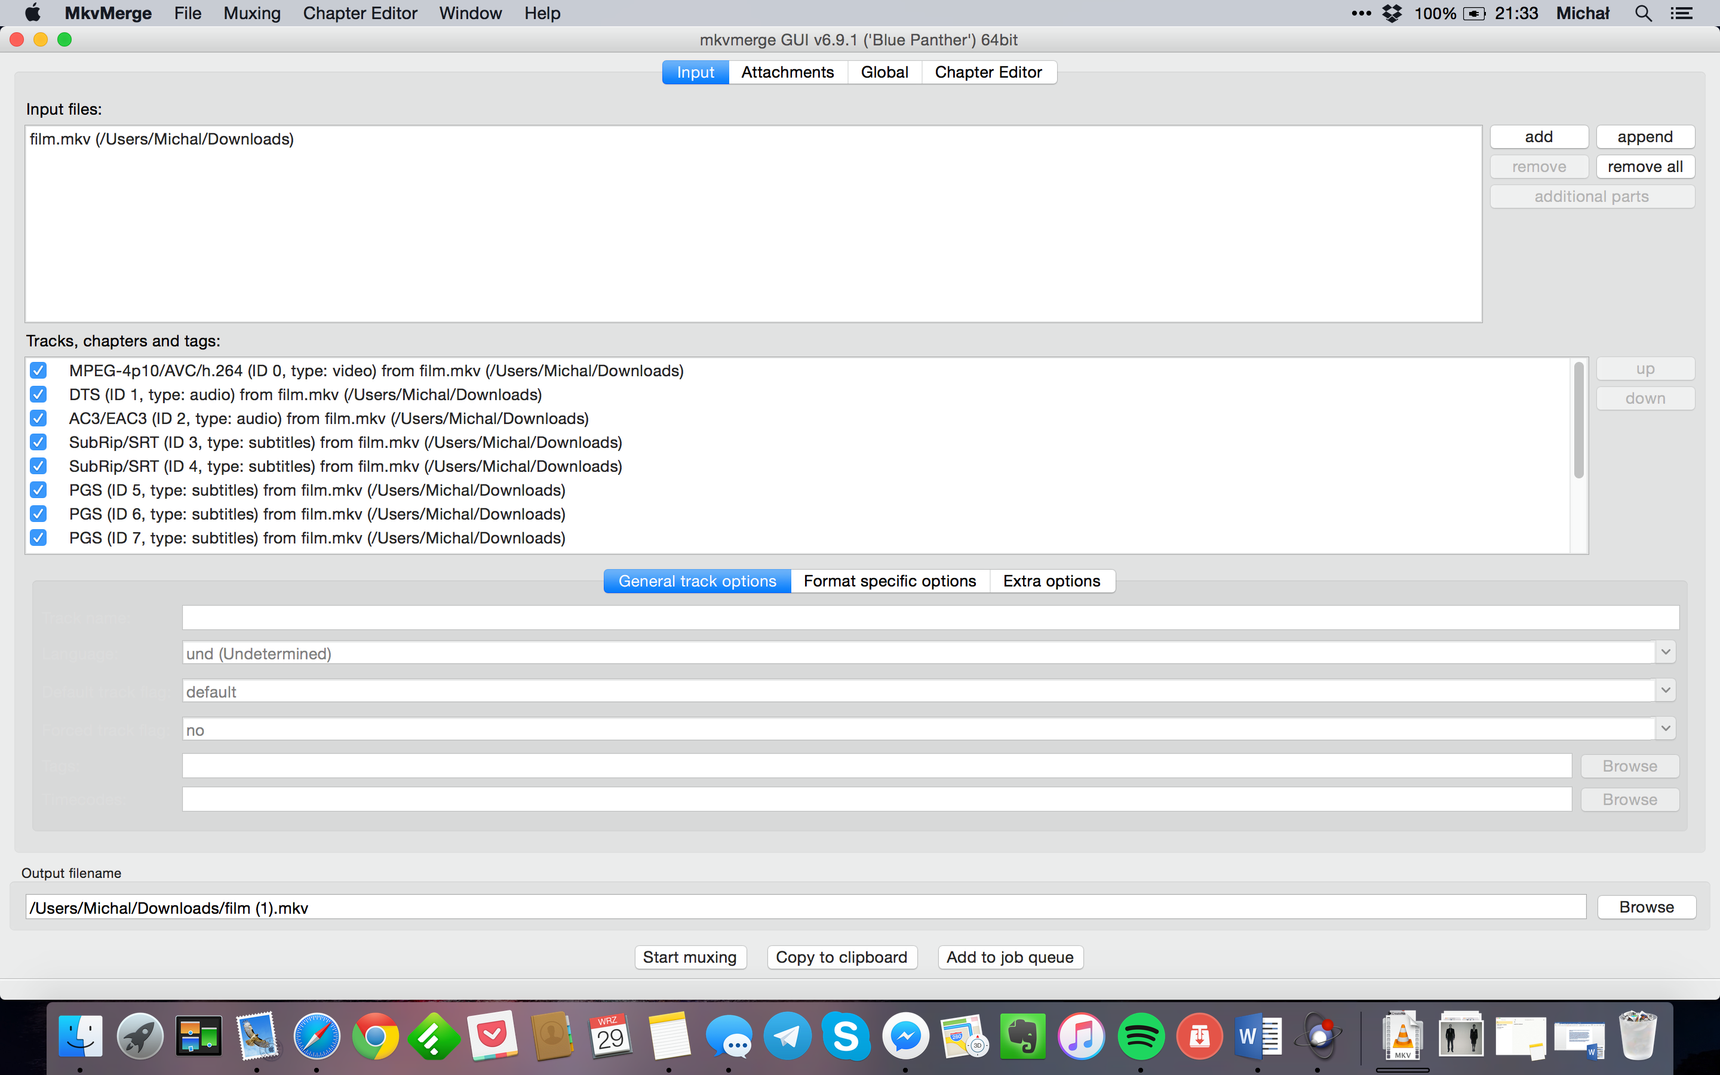Switch to the Attachments tab
This screenshot has height=1075, width=1720.
click(x=788, y=72)
